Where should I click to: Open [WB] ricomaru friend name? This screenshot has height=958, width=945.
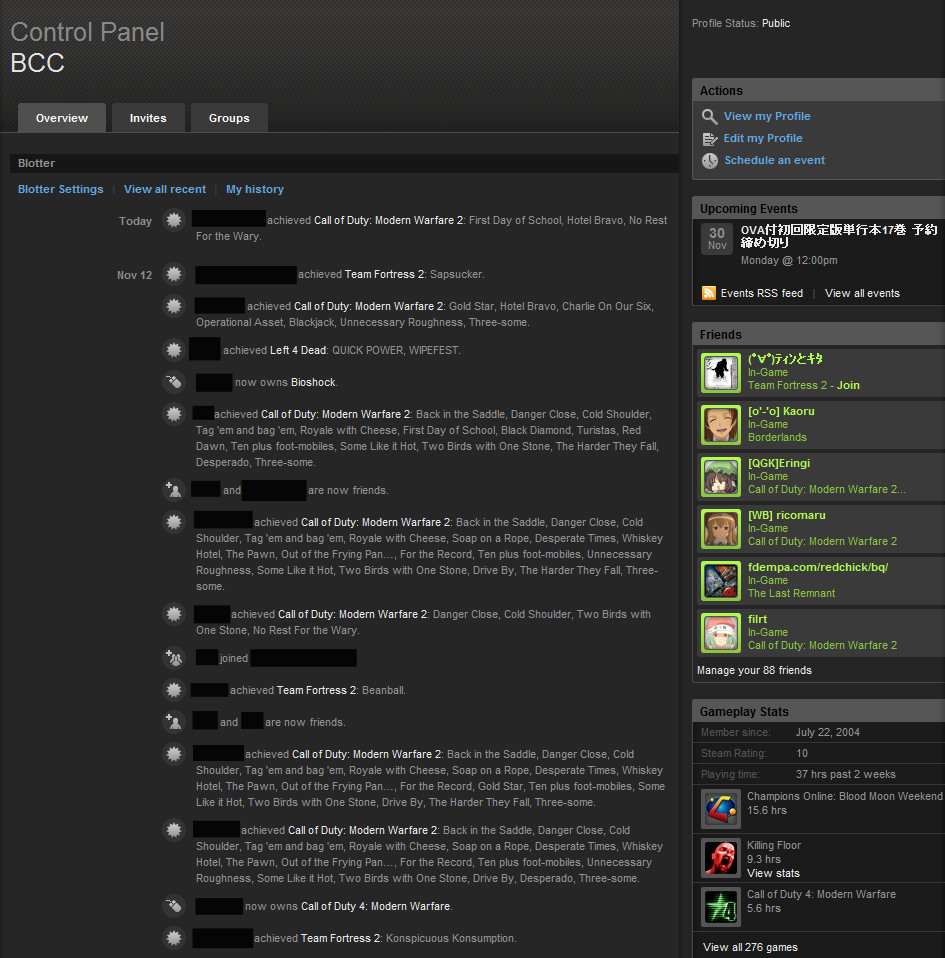[787, 515]
